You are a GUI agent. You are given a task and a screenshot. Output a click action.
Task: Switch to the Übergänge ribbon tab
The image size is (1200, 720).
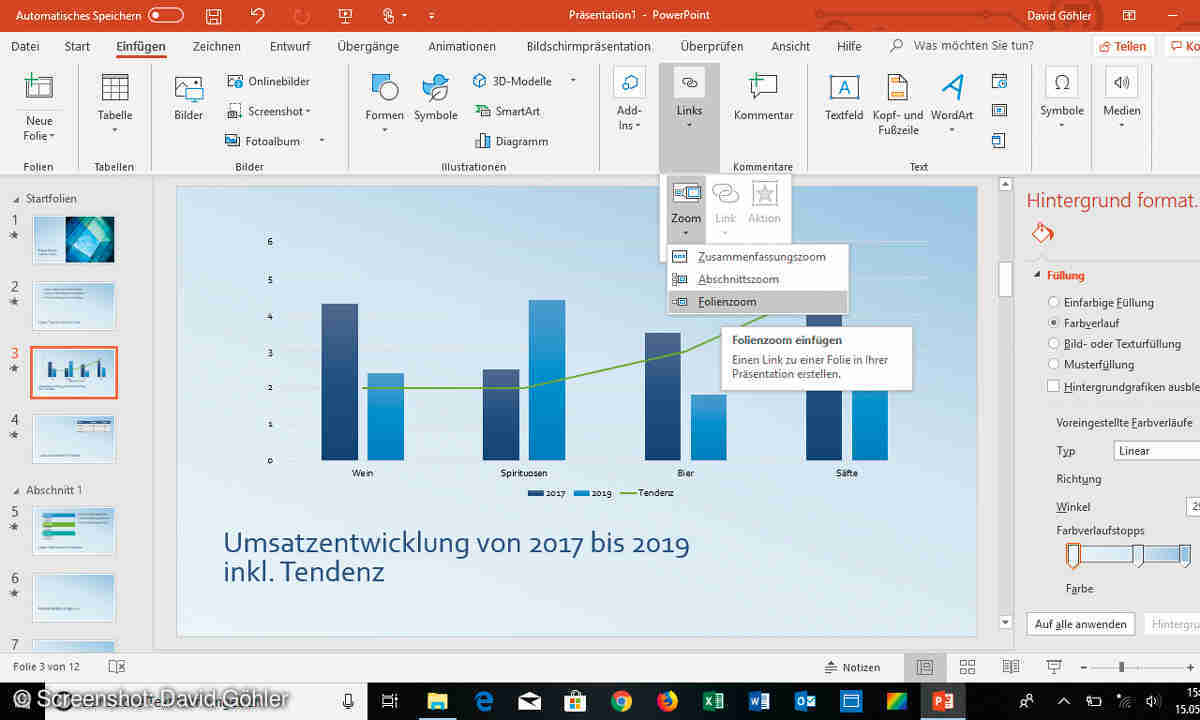point(368,46)
